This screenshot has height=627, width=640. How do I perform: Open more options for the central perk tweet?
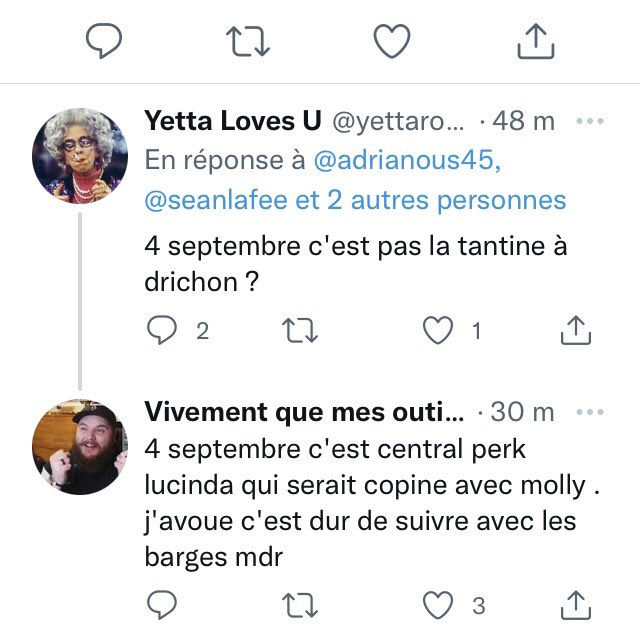pos(591,412)
